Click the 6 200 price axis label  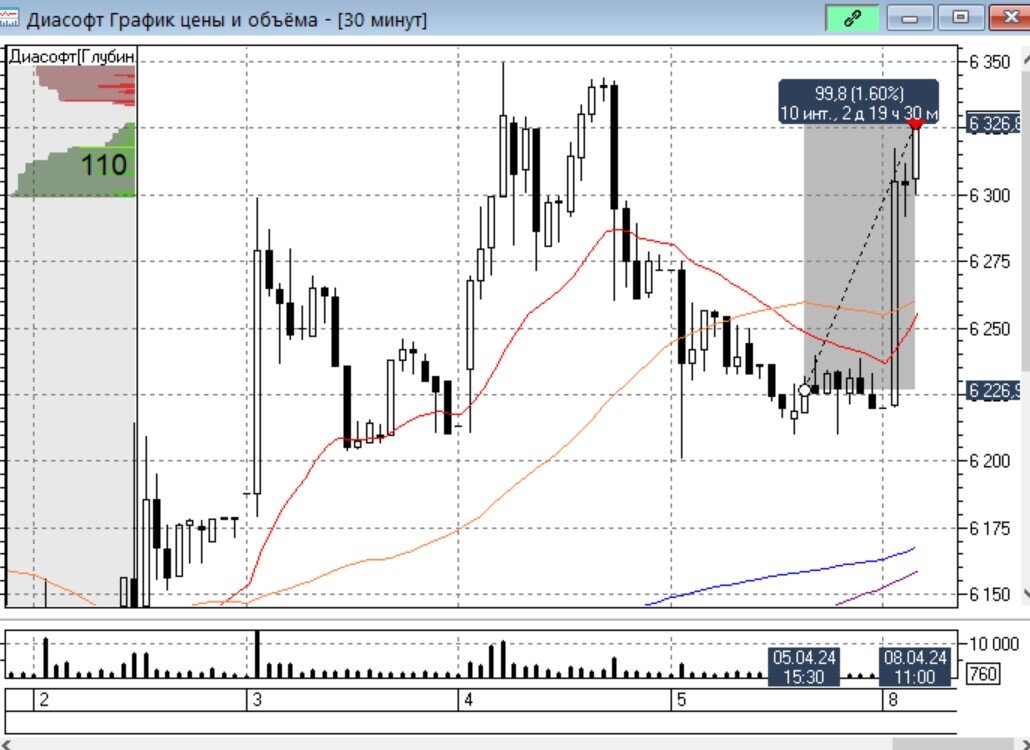point(990,462)
